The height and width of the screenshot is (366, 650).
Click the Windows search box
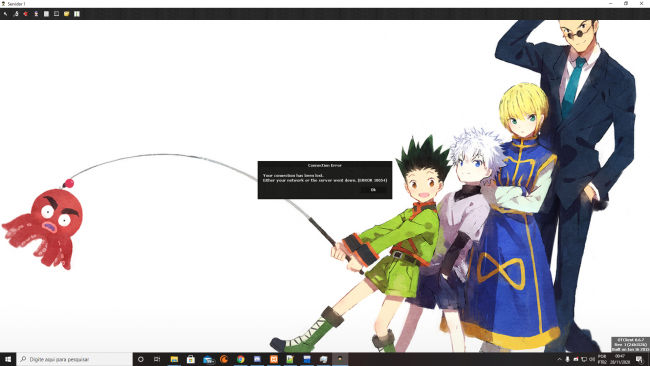[75, 359]
